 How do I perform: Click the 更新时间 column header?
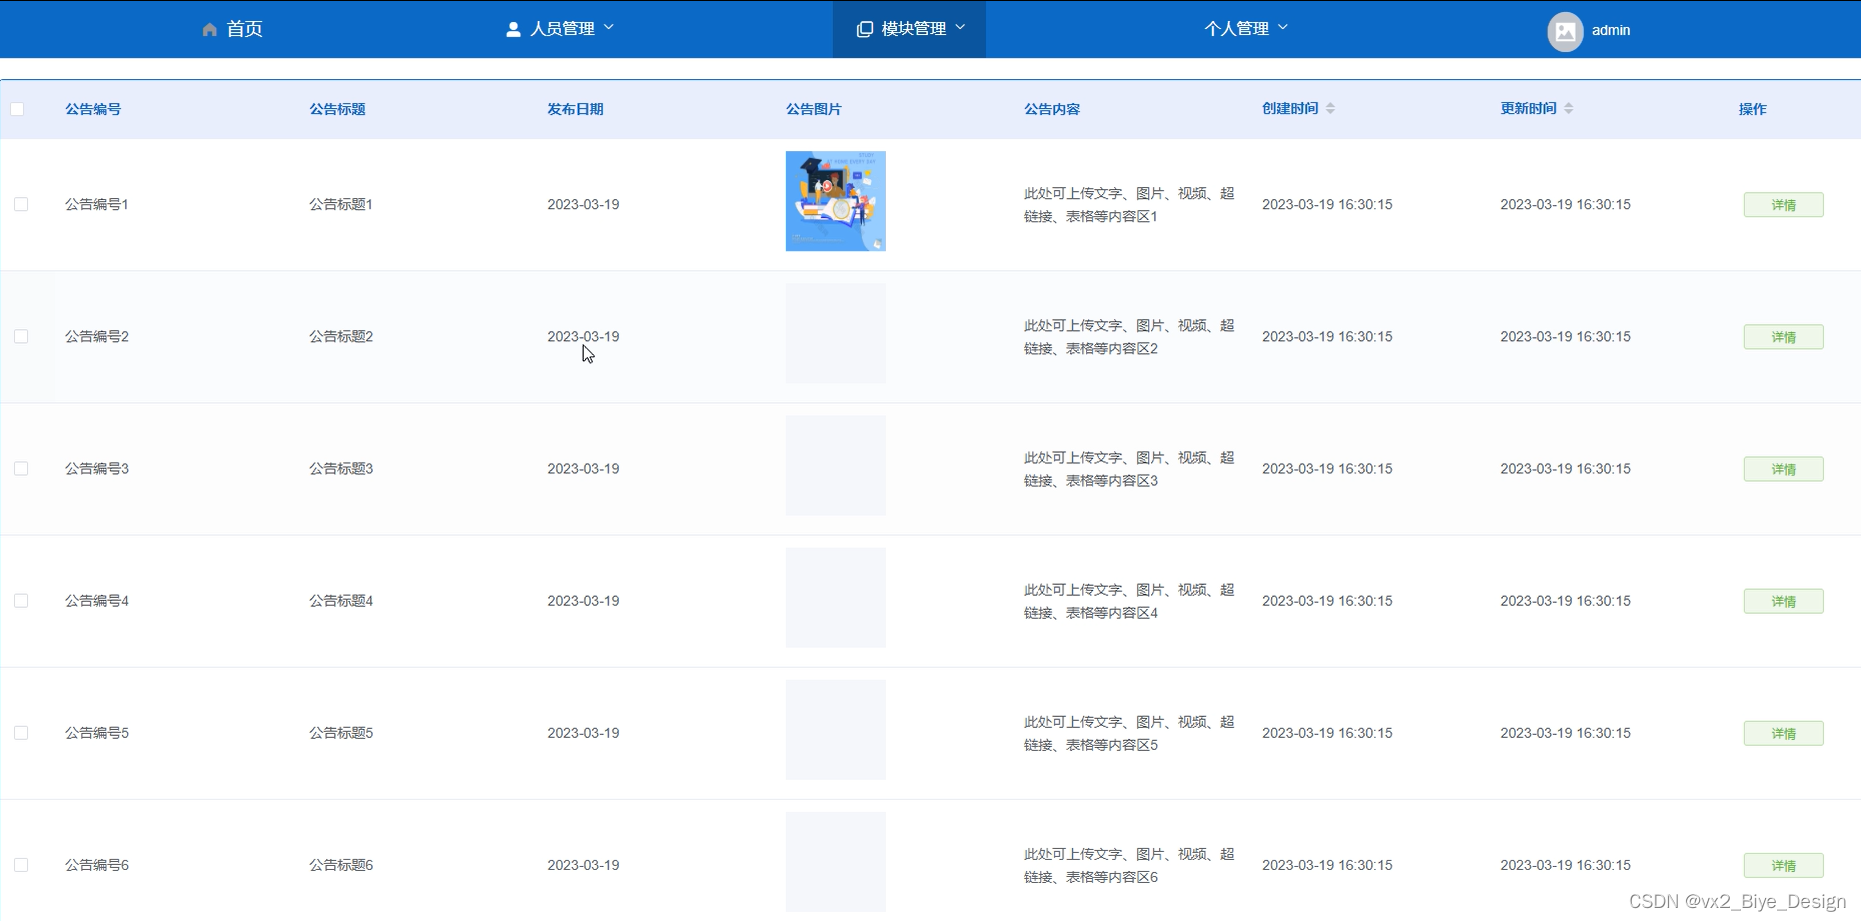click(x=1528, y=108)
